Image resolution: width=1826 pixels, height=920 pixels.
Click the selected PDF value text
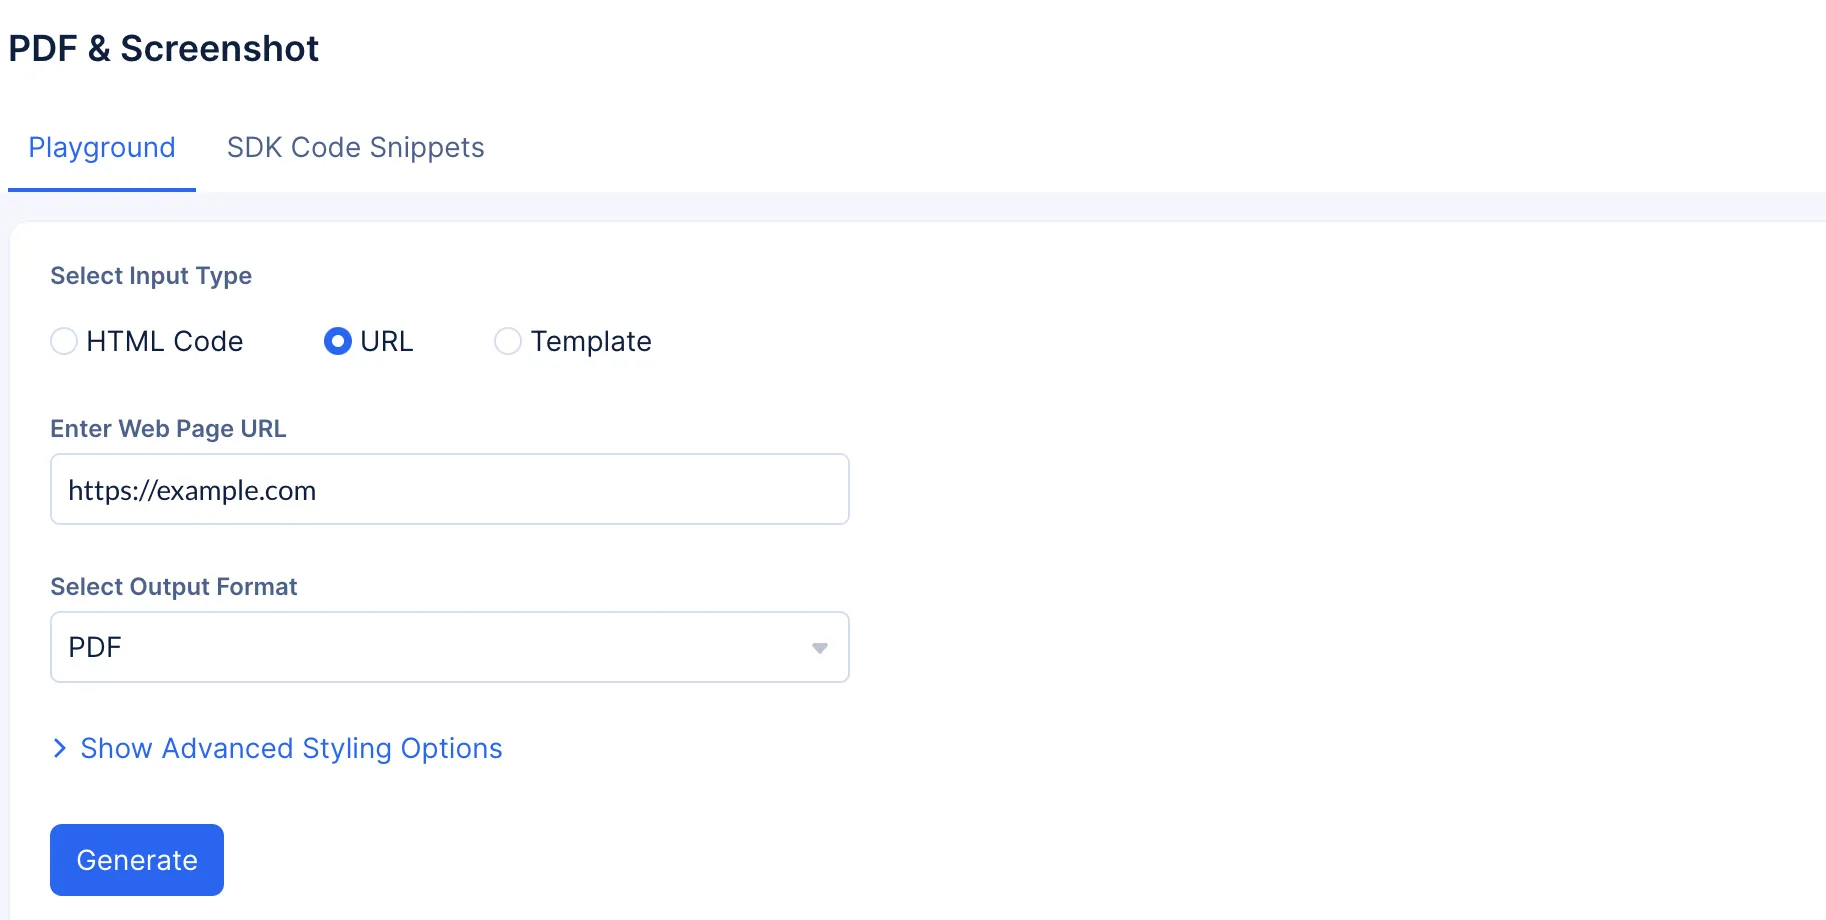(95, 647)
